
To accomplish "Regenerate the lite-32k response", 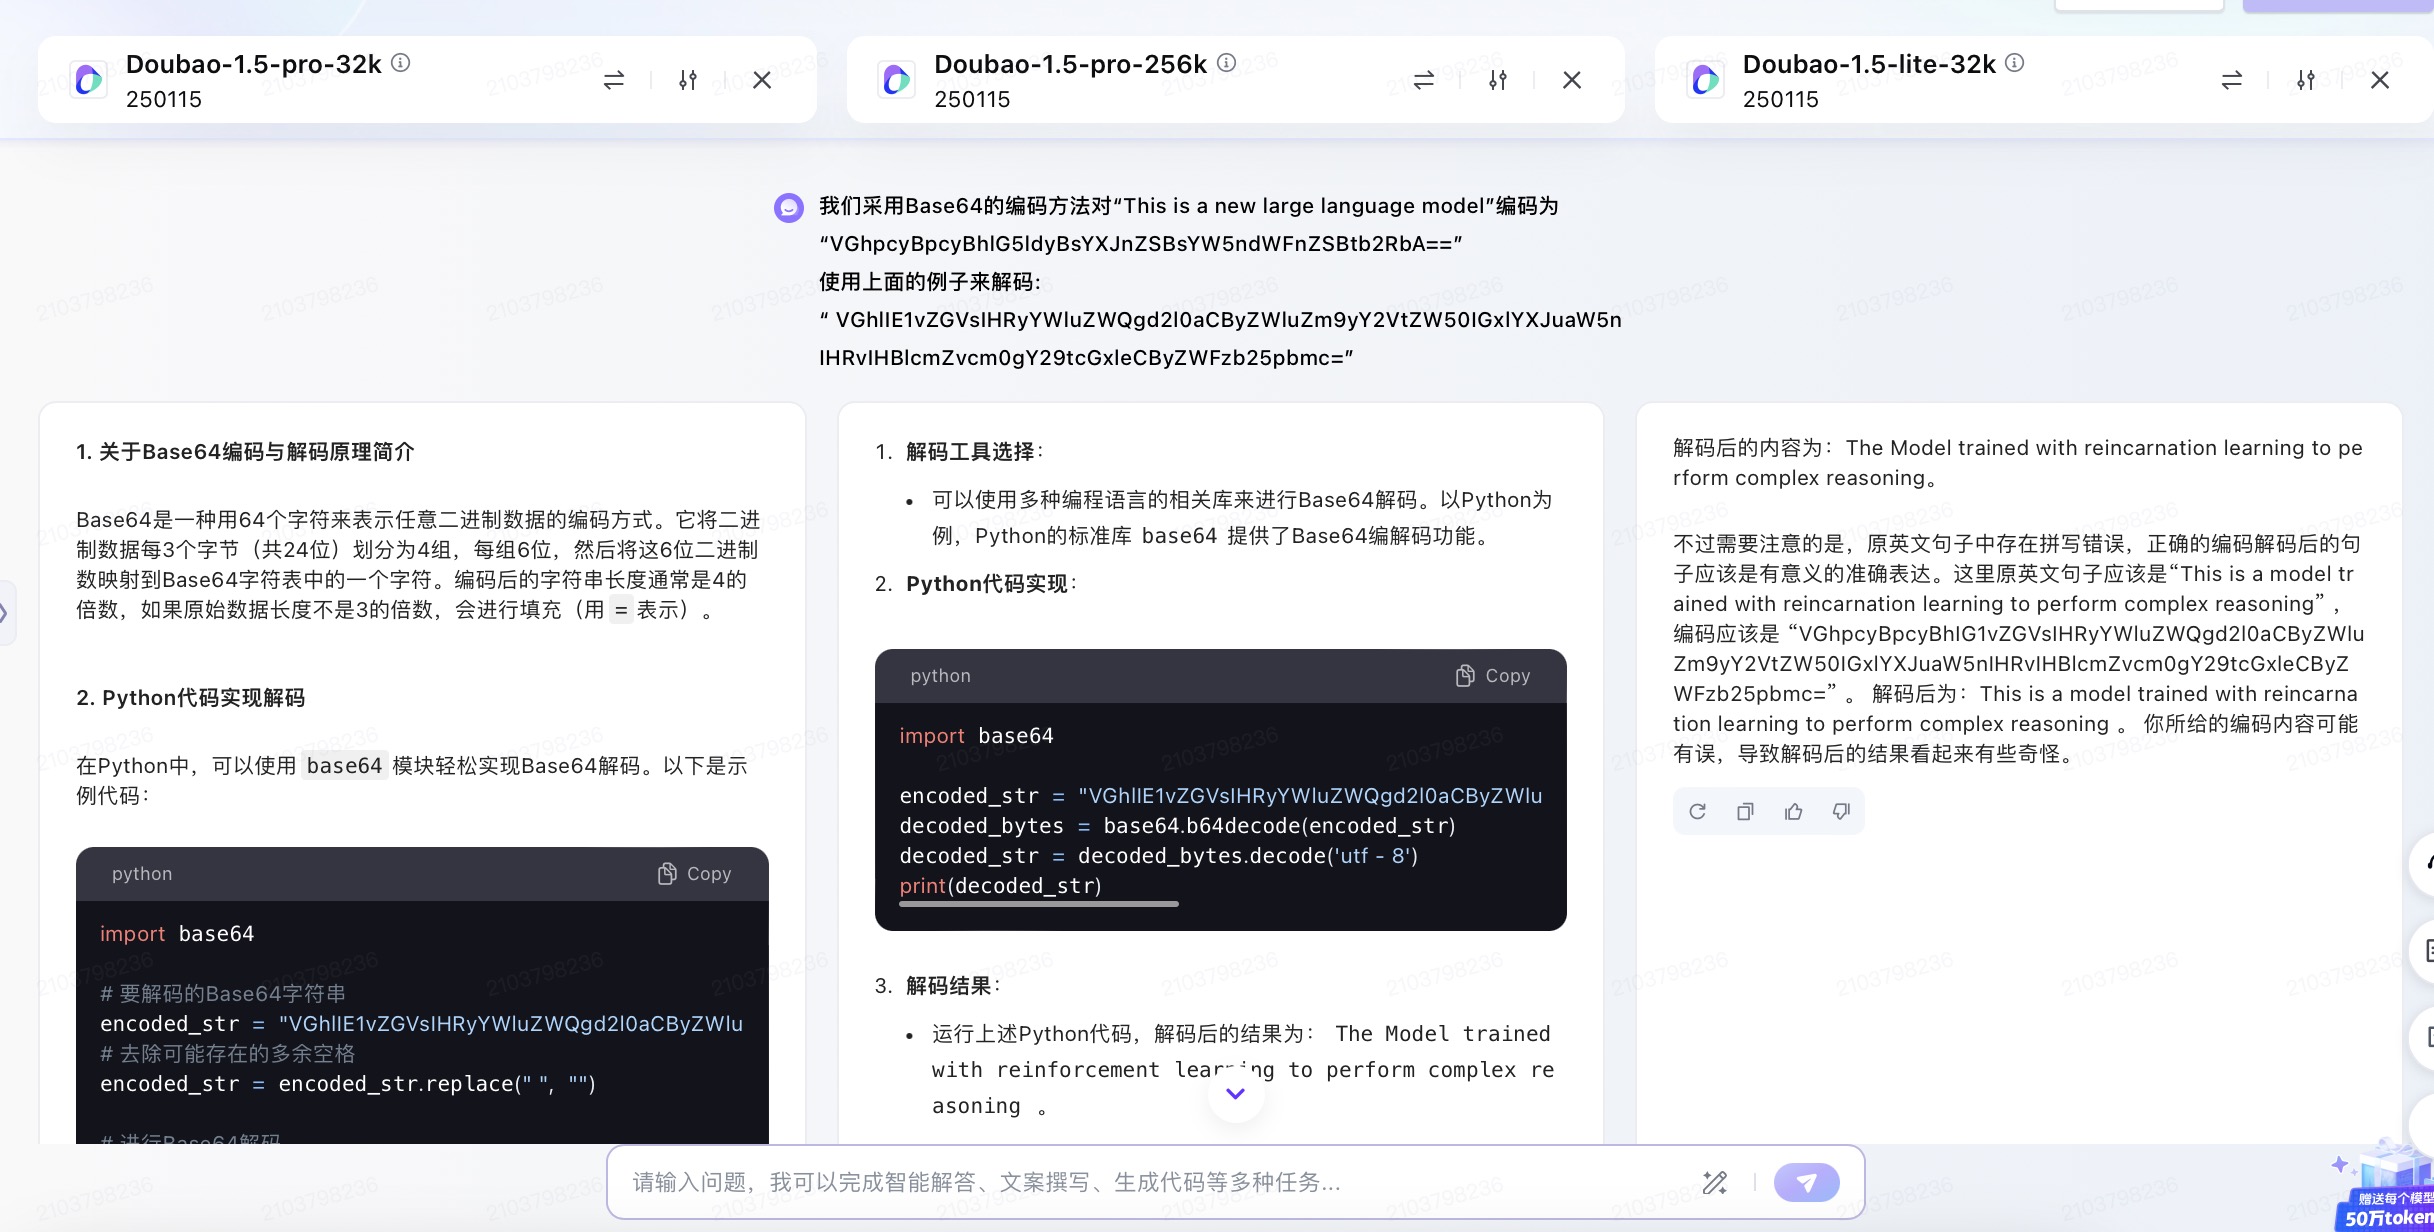I will click(x=1698, y=811).
